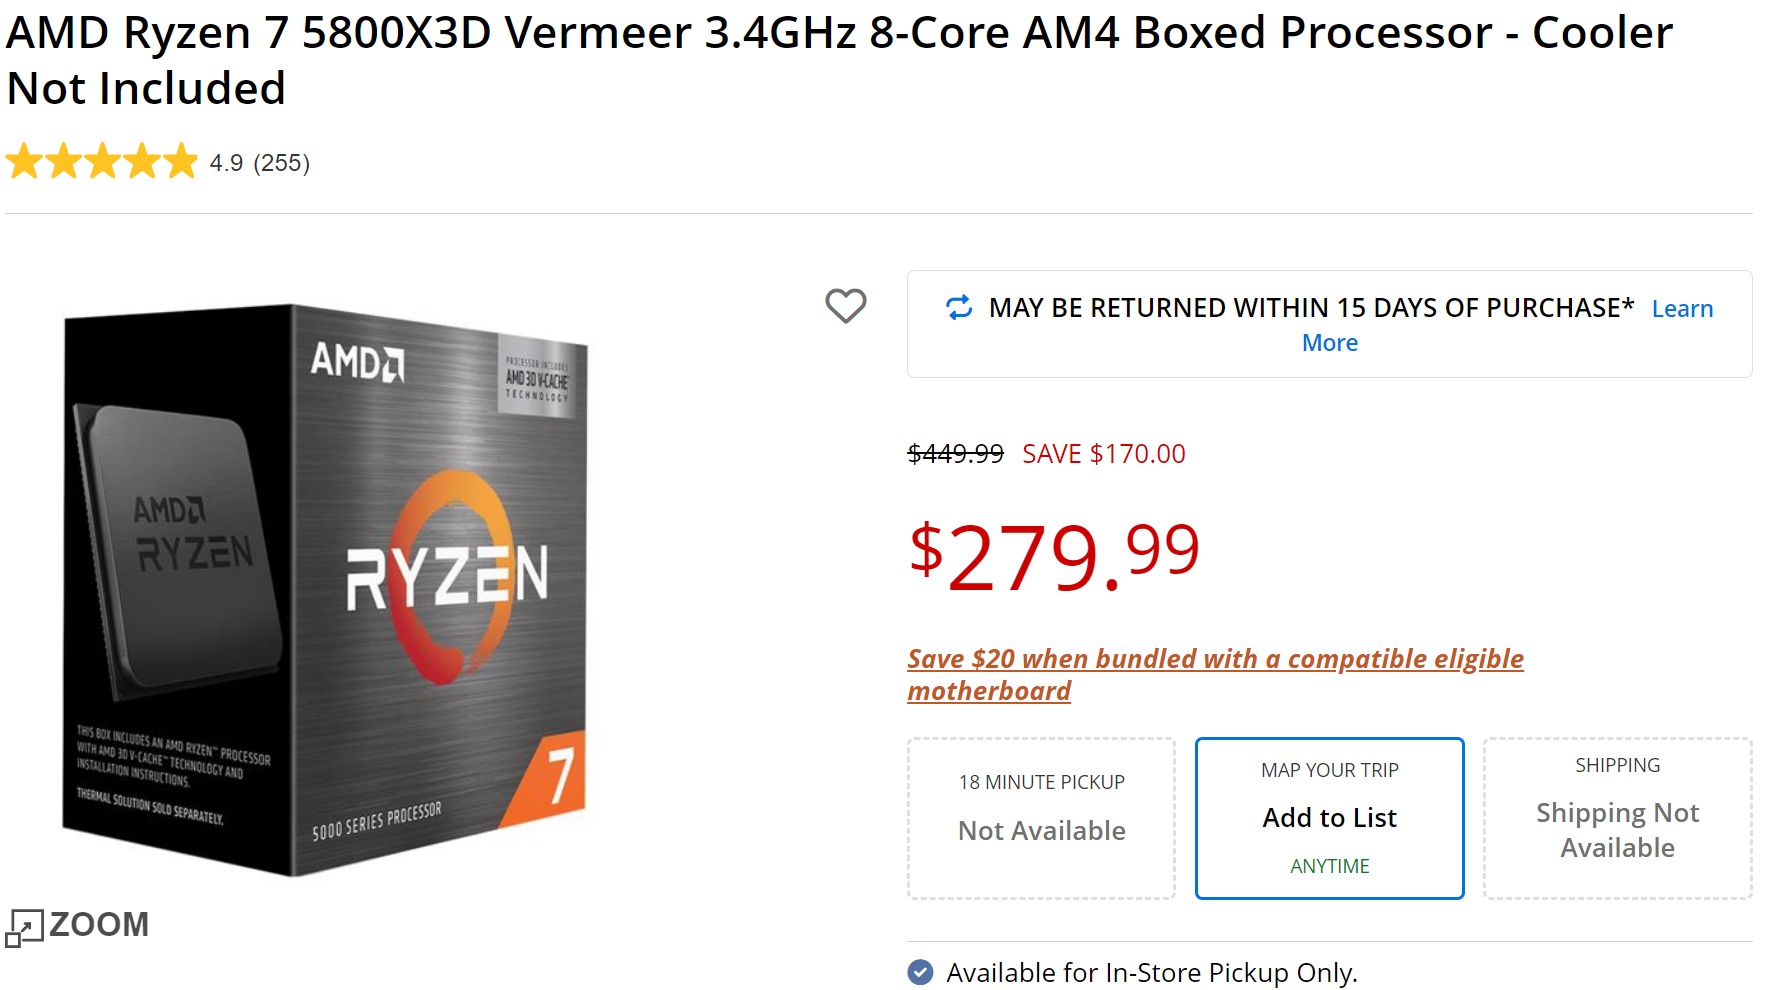This screenshot has height=990, width=1772.
Task: Click the 4.9 rating score
Action: pos(226,163)
